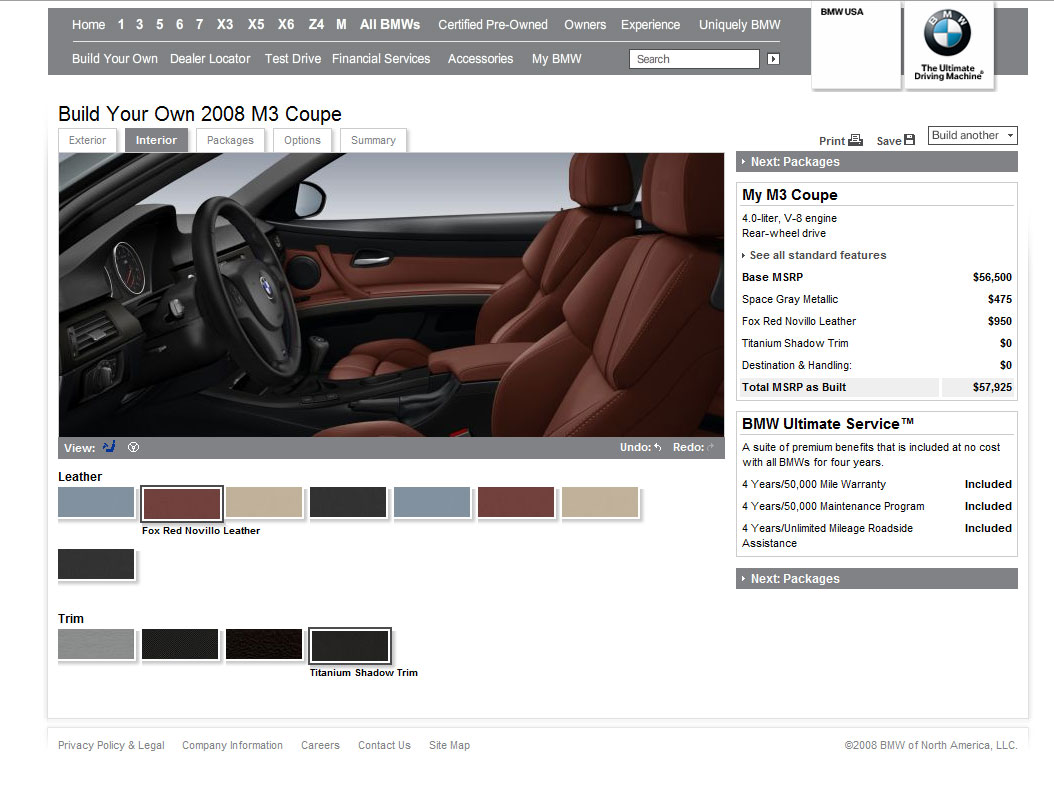Click the top Next: Packages bar

pos(877,161)
